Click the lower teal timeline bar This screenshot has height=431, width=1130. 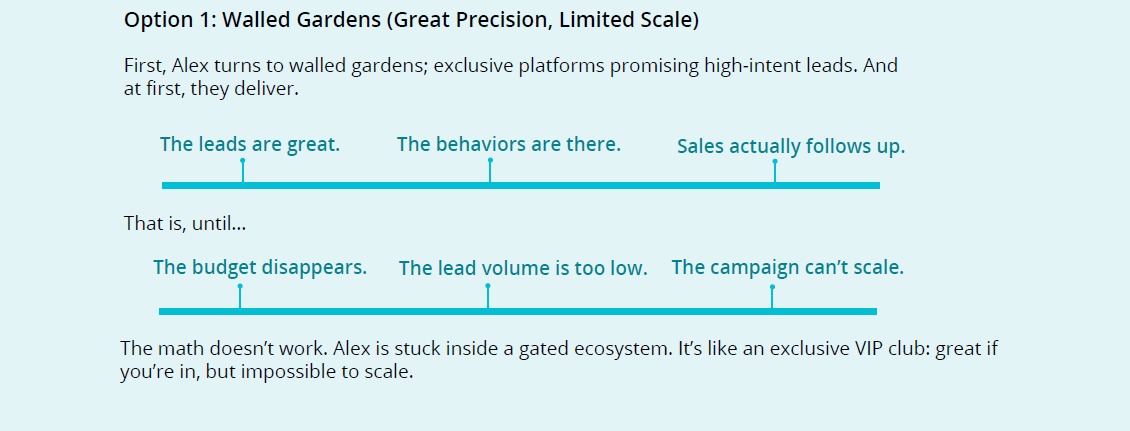pyautogui.click(x=517, y=311)
